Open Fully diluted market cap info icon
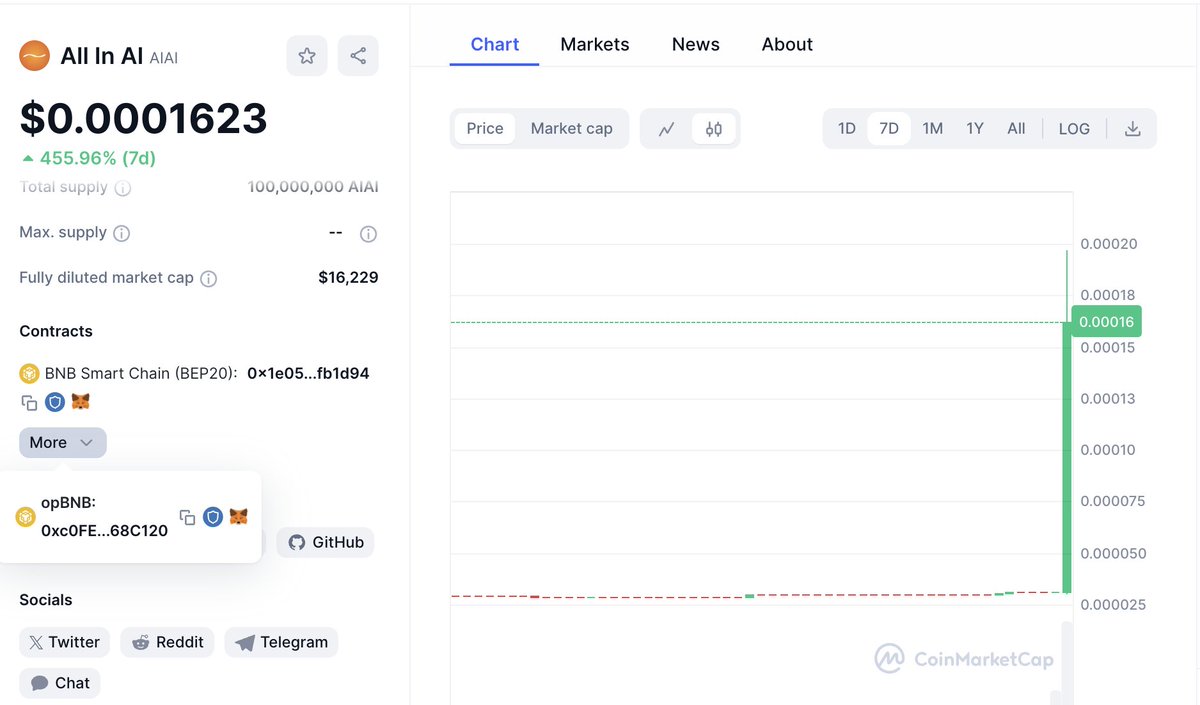1200x705 pixels. click(x=208, y=279)
